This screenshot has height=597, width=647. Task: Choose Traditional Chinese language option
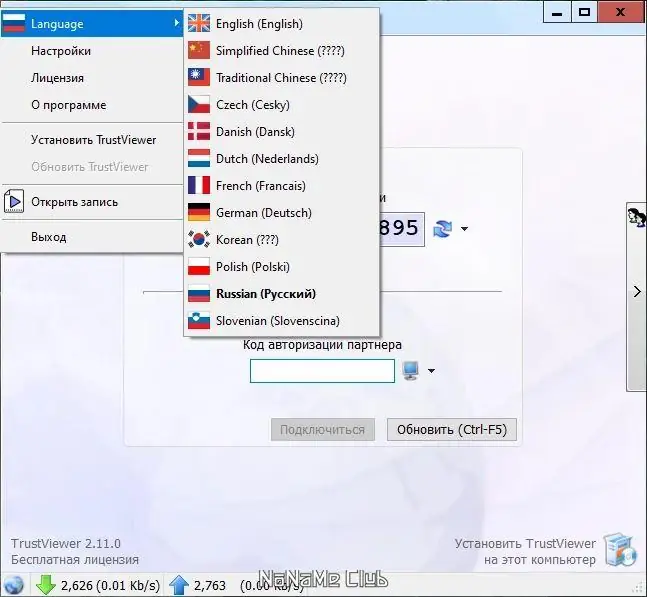pos(281,78)
